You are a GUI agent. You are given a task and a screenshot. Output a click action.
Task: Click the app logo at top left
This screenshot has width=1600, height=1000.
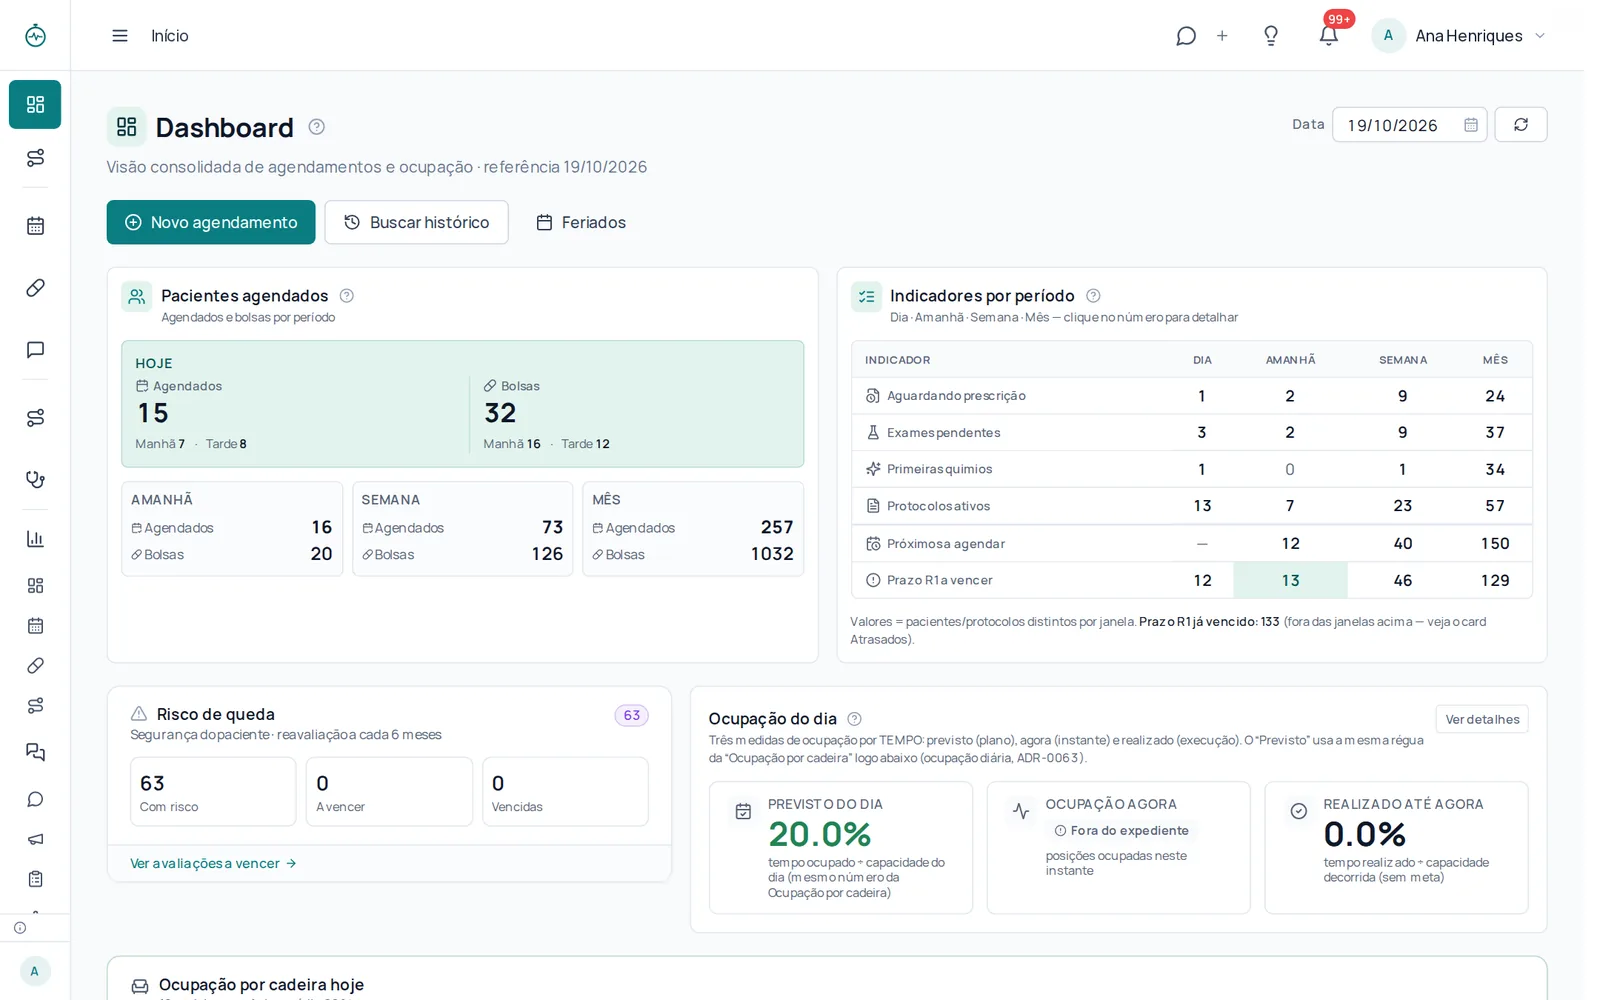(x=35, y=35)
